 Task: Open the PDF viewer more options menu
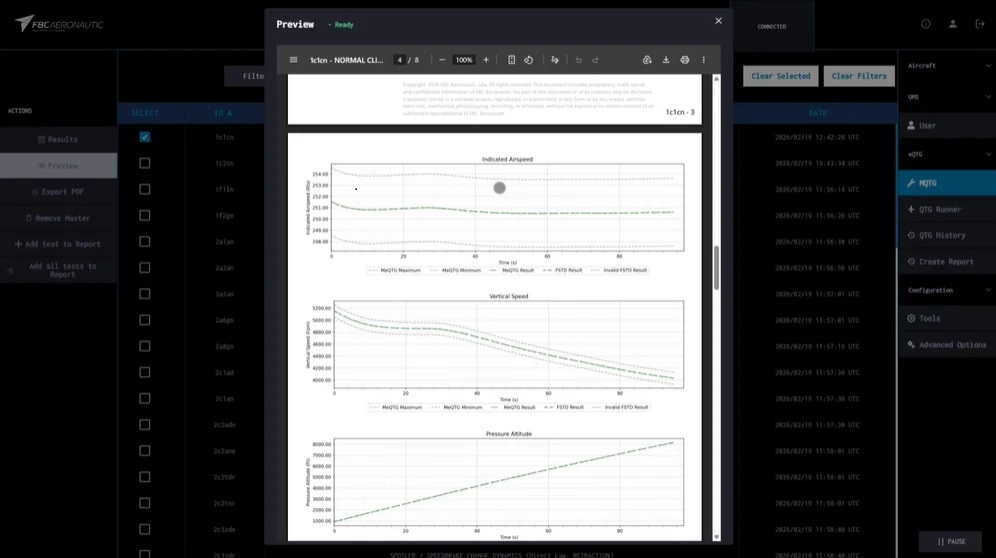coord(704,60)
